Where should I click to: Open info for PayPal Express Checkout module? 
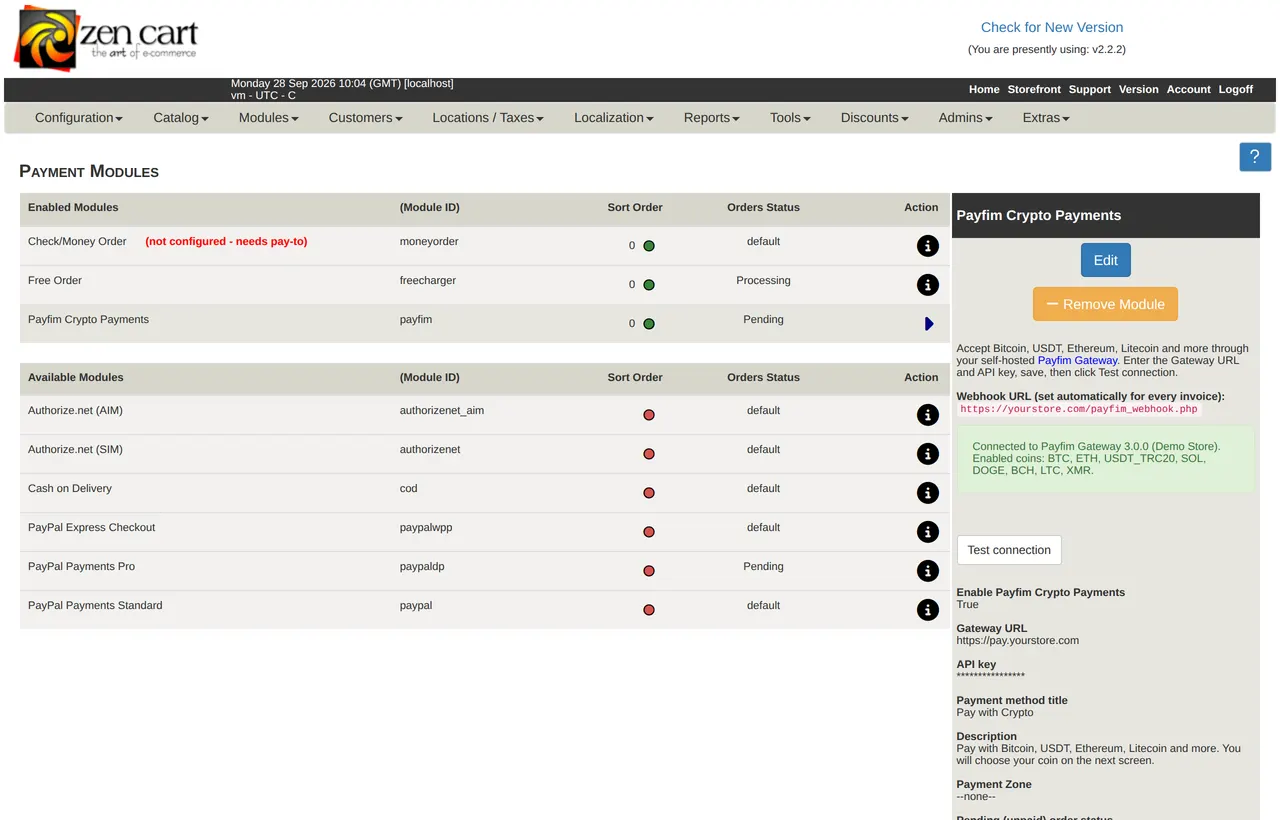coord(927,532)
